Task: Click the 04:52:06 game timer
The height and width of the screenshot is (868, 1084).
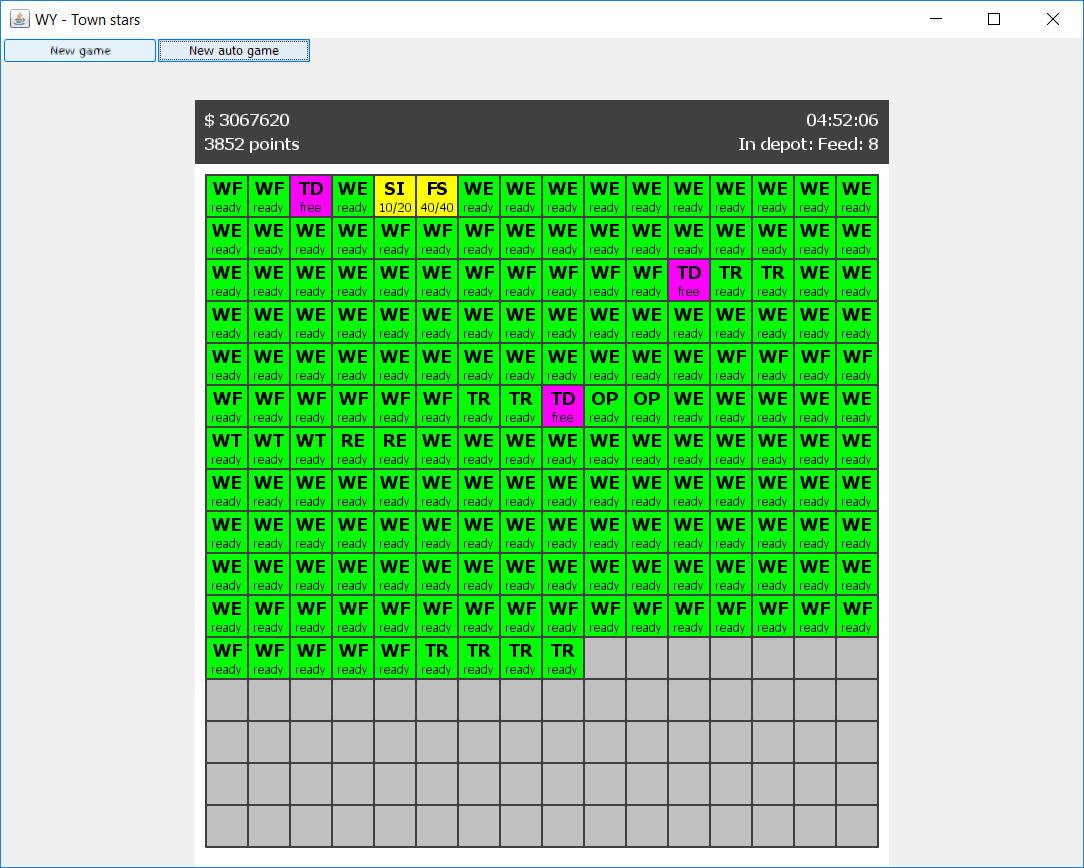Action: [x=842, y=120]
